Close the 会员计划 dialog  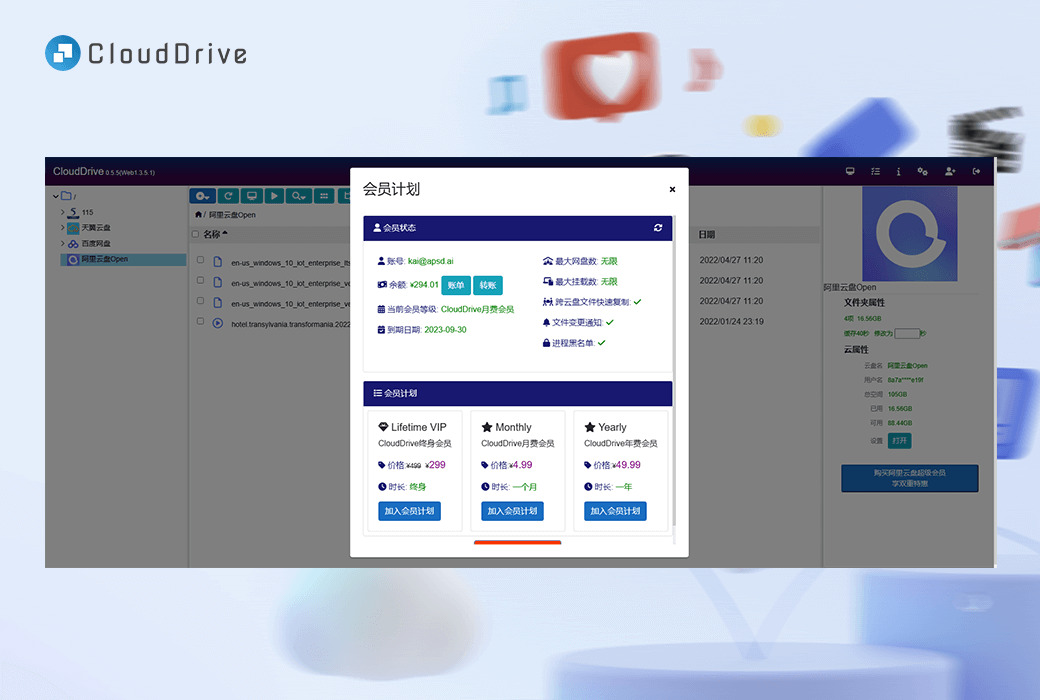point(672,189)
